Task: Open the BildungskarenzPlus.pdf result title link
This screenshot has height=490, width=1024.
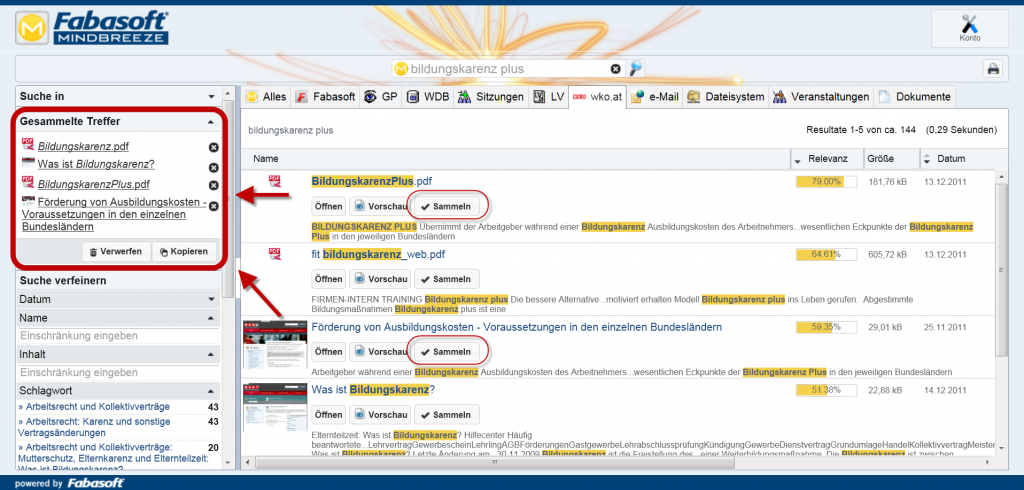Action: pos(372,181)
